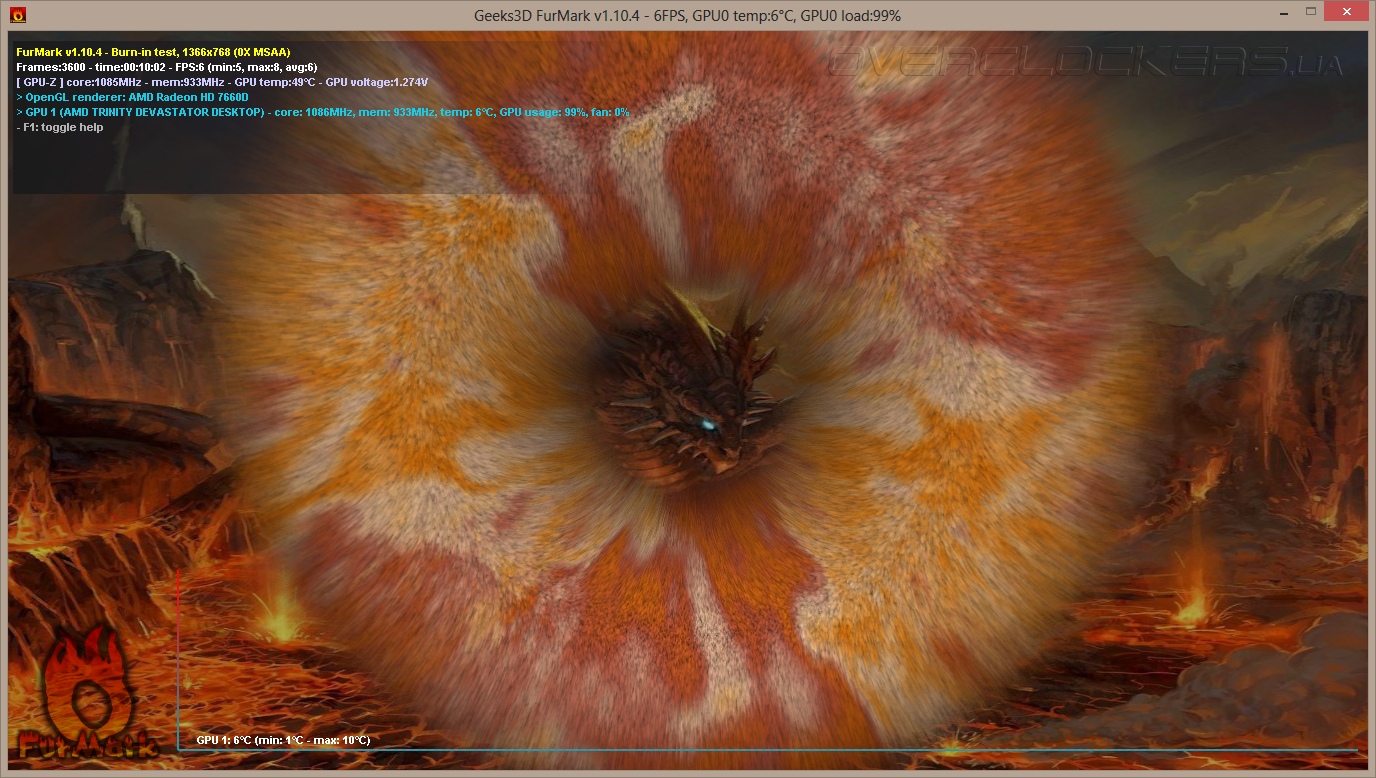The width and height of the screenshot is (1376, 778).
Task: Click the 'F1: toggle help' hint text
Action: 60,127
